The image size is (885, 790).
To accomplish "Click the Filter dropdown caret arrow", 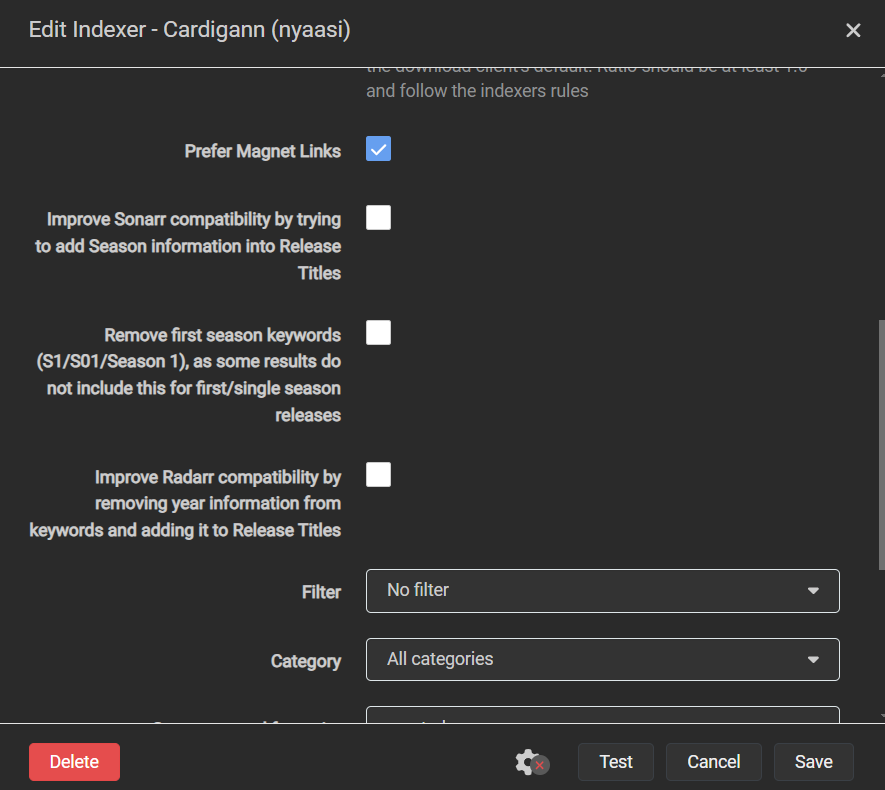I will click(813, 591).
